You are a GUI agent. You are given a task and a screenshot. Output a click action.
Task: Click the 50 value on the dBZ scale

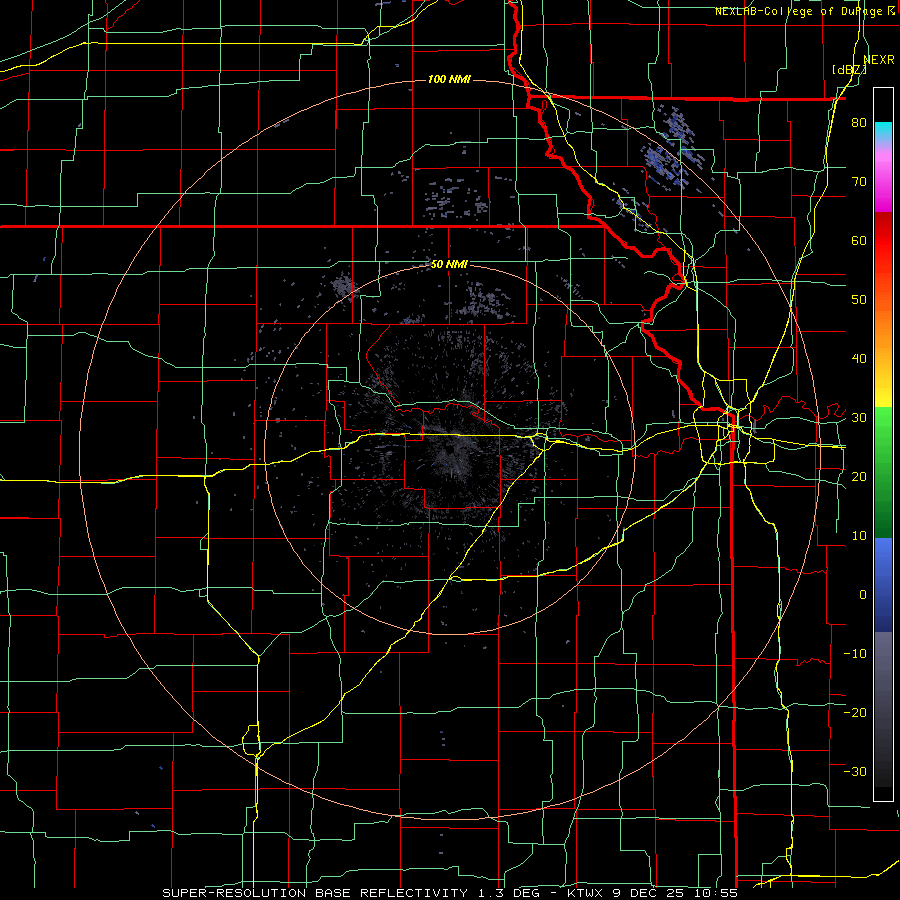tap(859, 300)
